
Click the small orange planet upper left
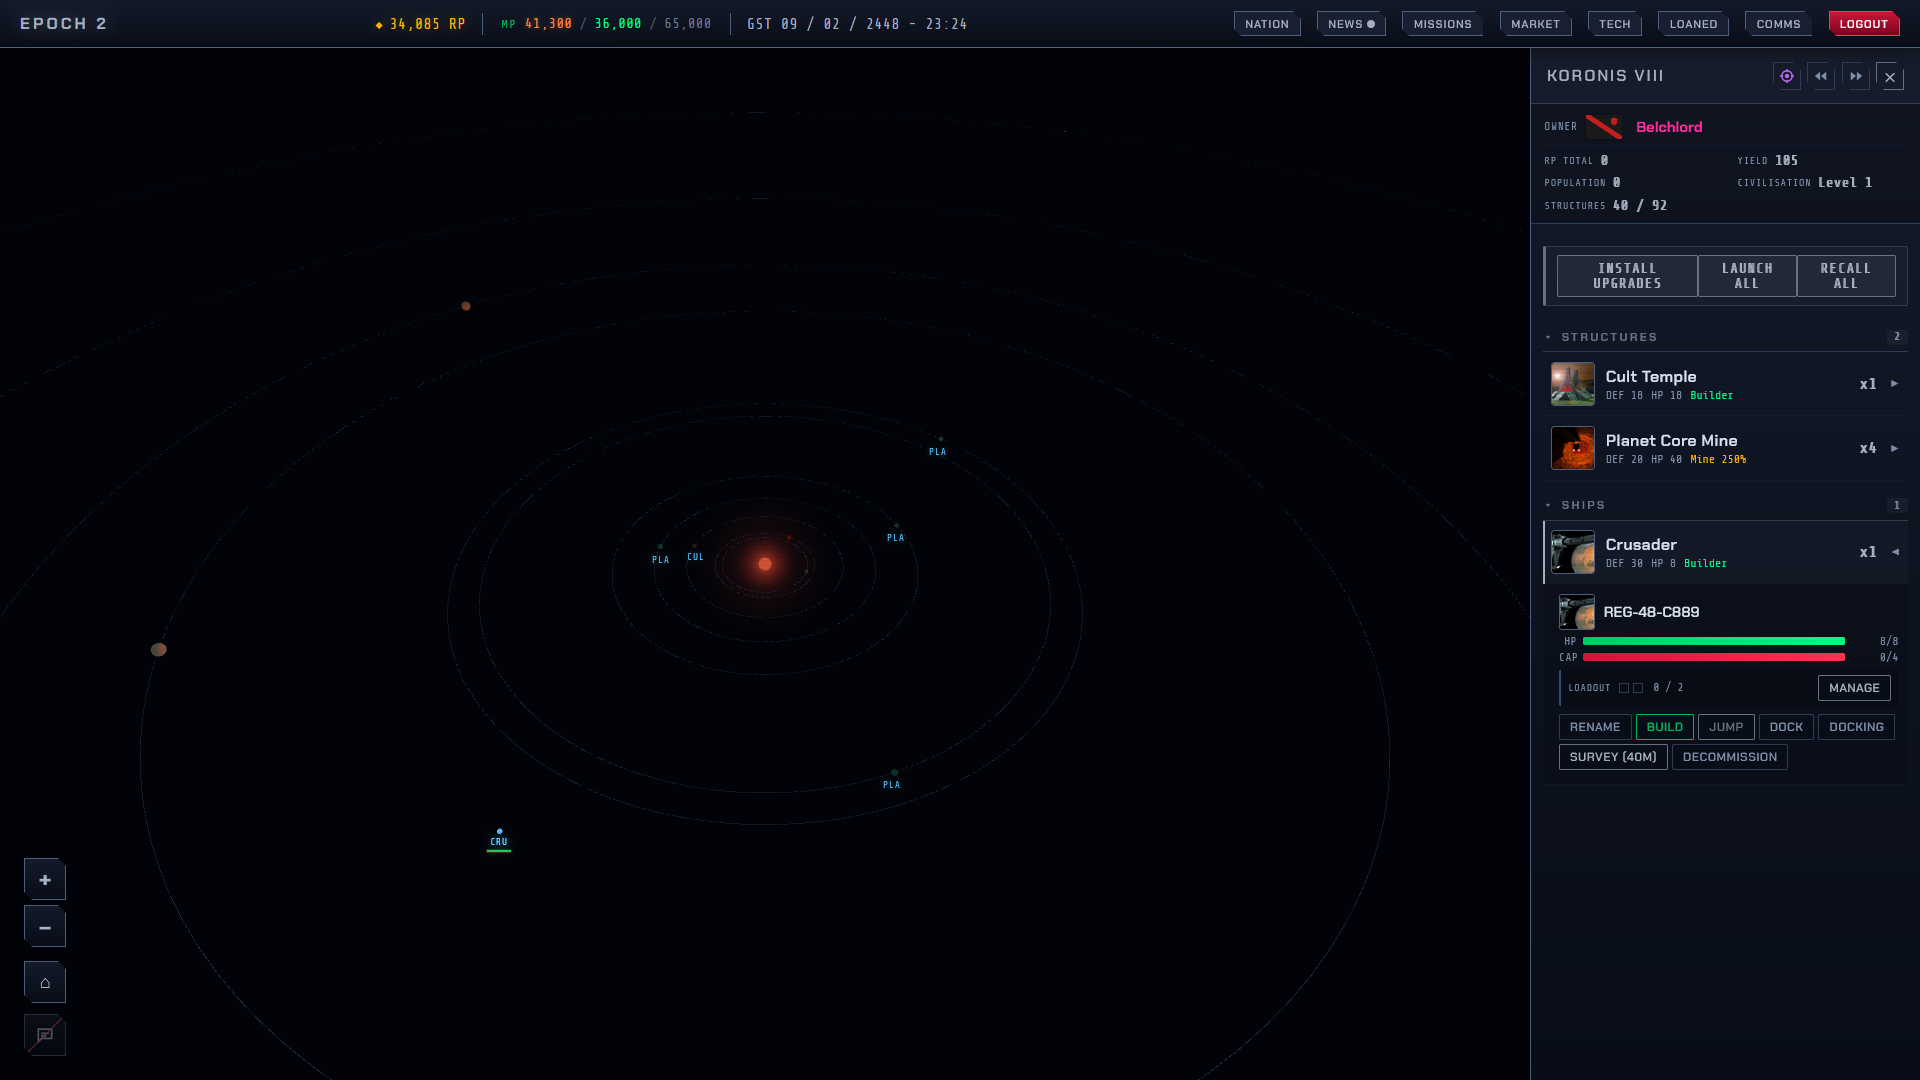pos(466,306)
